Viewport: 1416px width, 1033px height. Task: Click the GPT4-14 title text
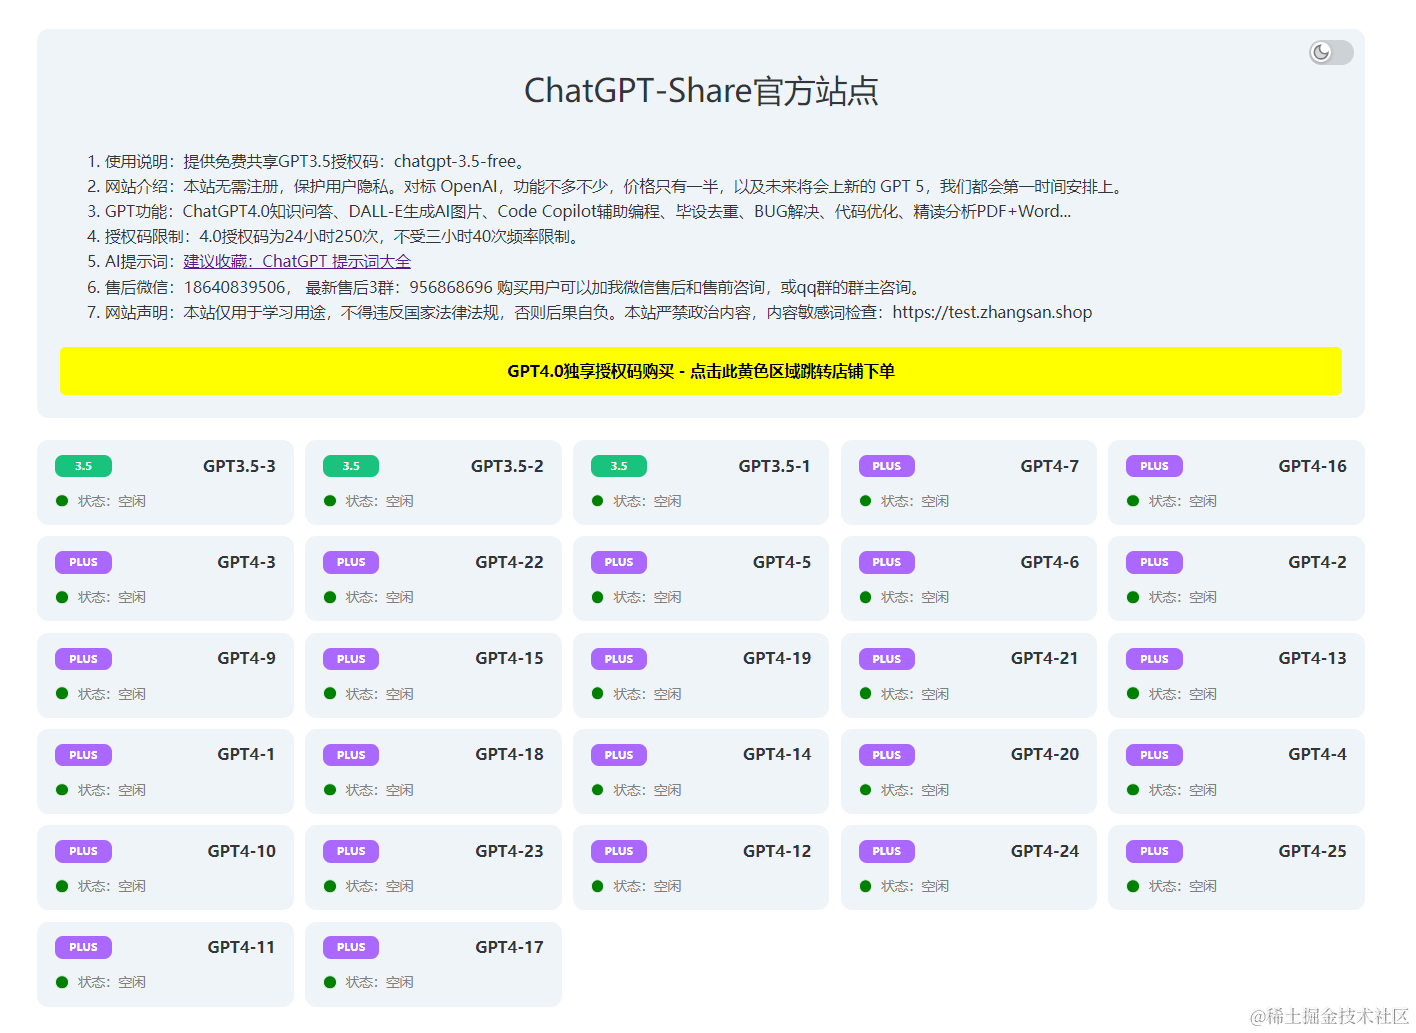tap(777, 754)
